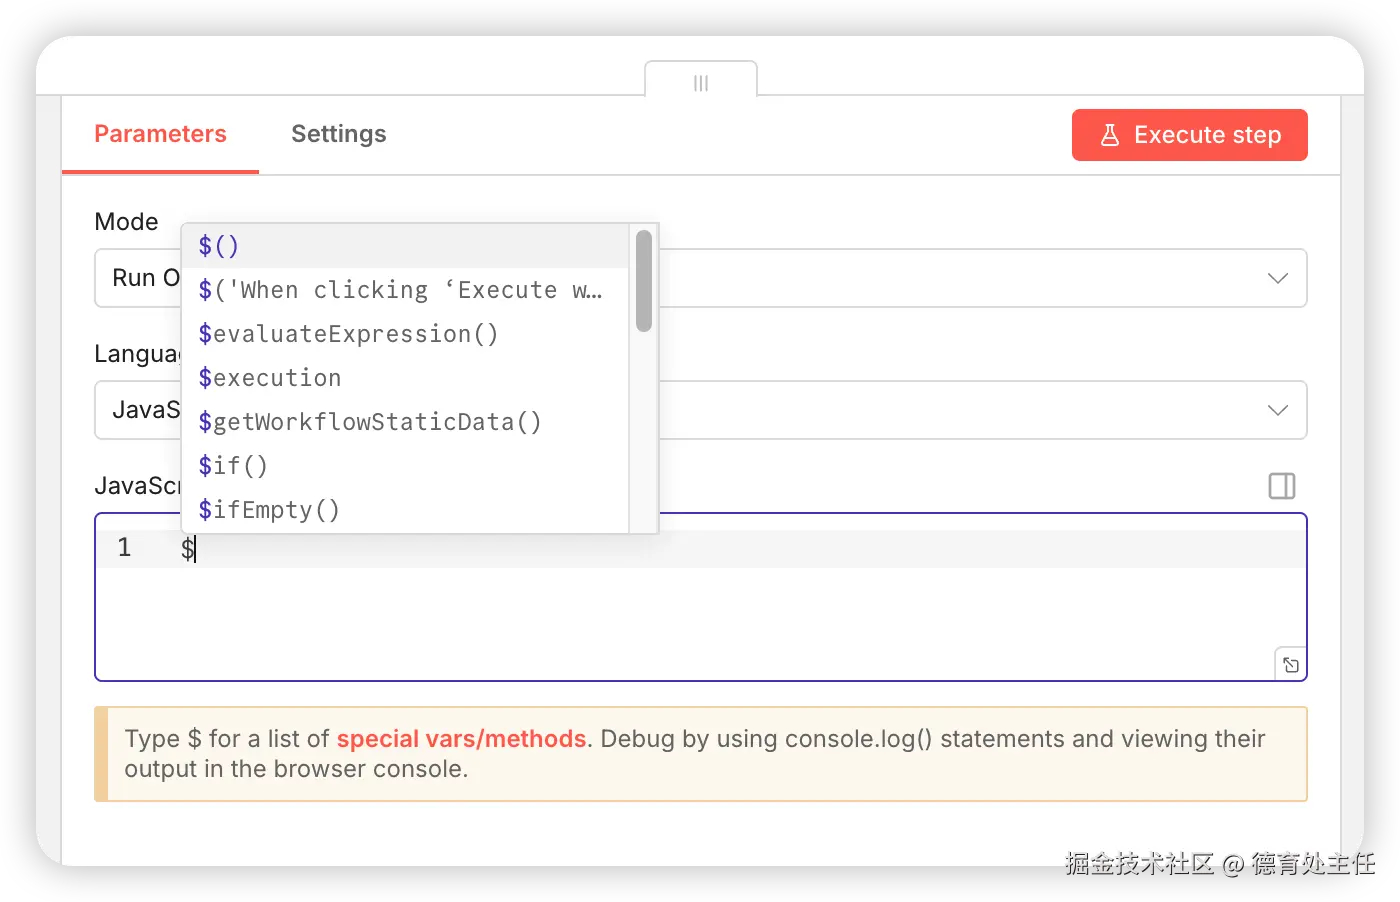
Task: Switch to the Parameters tab
Action: tap(160, 134)
